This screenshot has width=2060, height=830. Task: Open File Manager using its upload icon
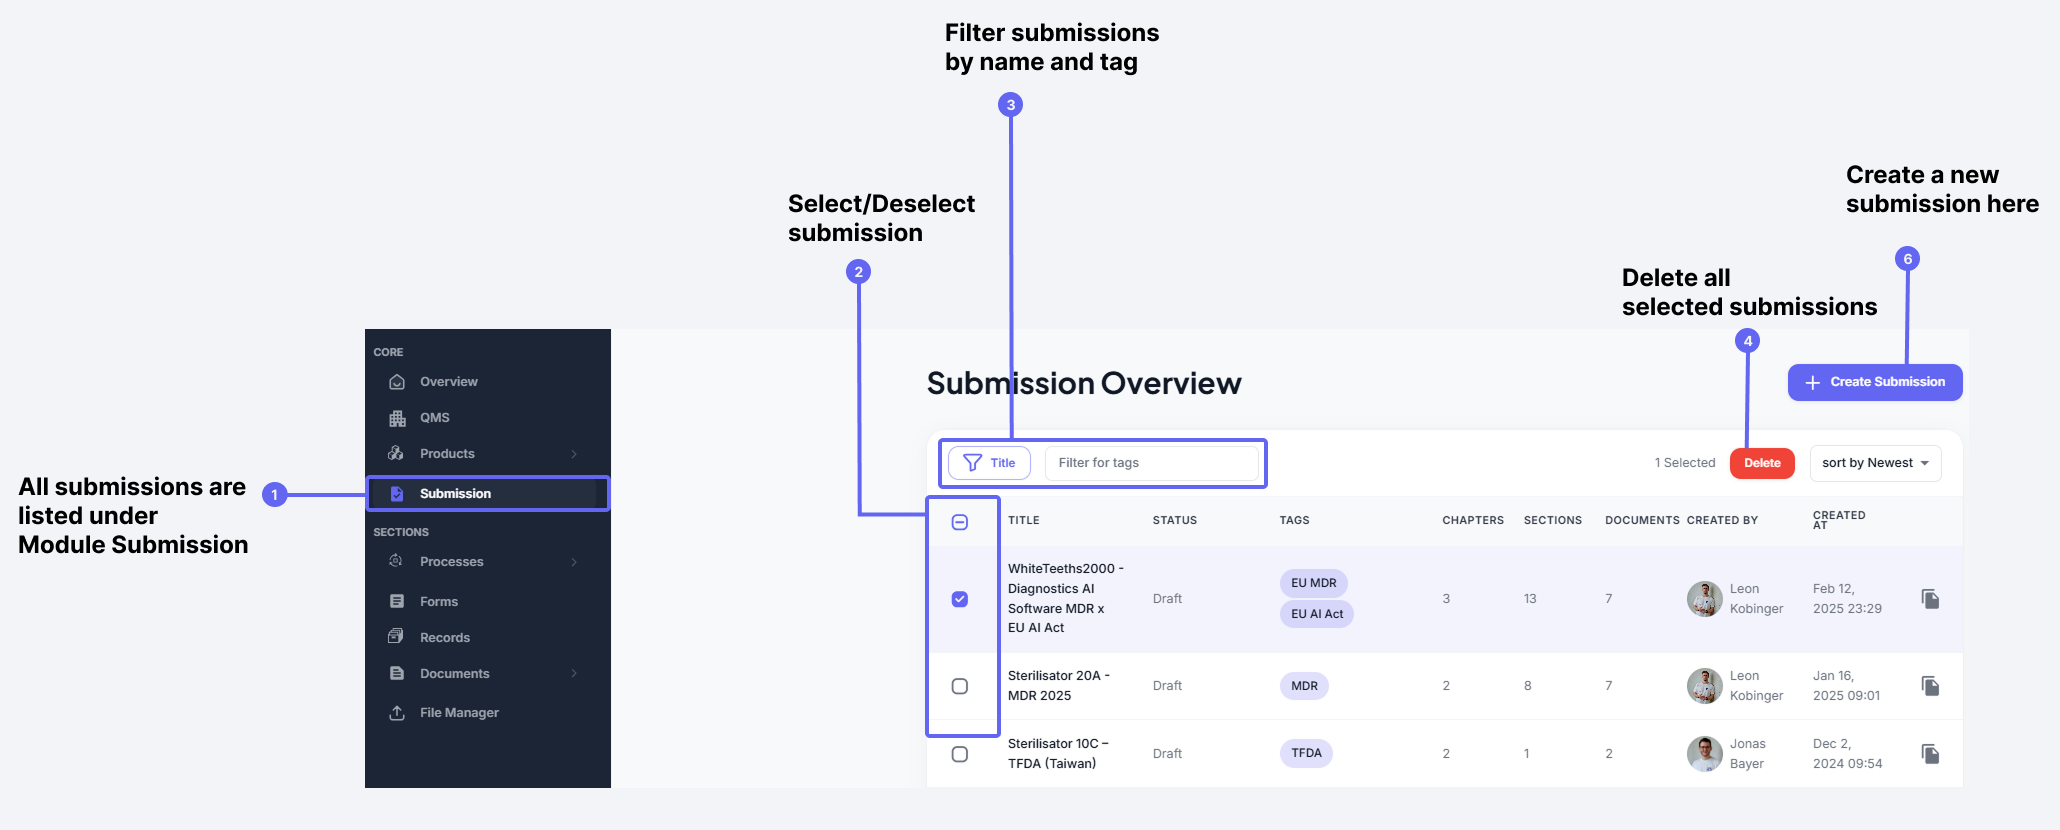(397, 712)
